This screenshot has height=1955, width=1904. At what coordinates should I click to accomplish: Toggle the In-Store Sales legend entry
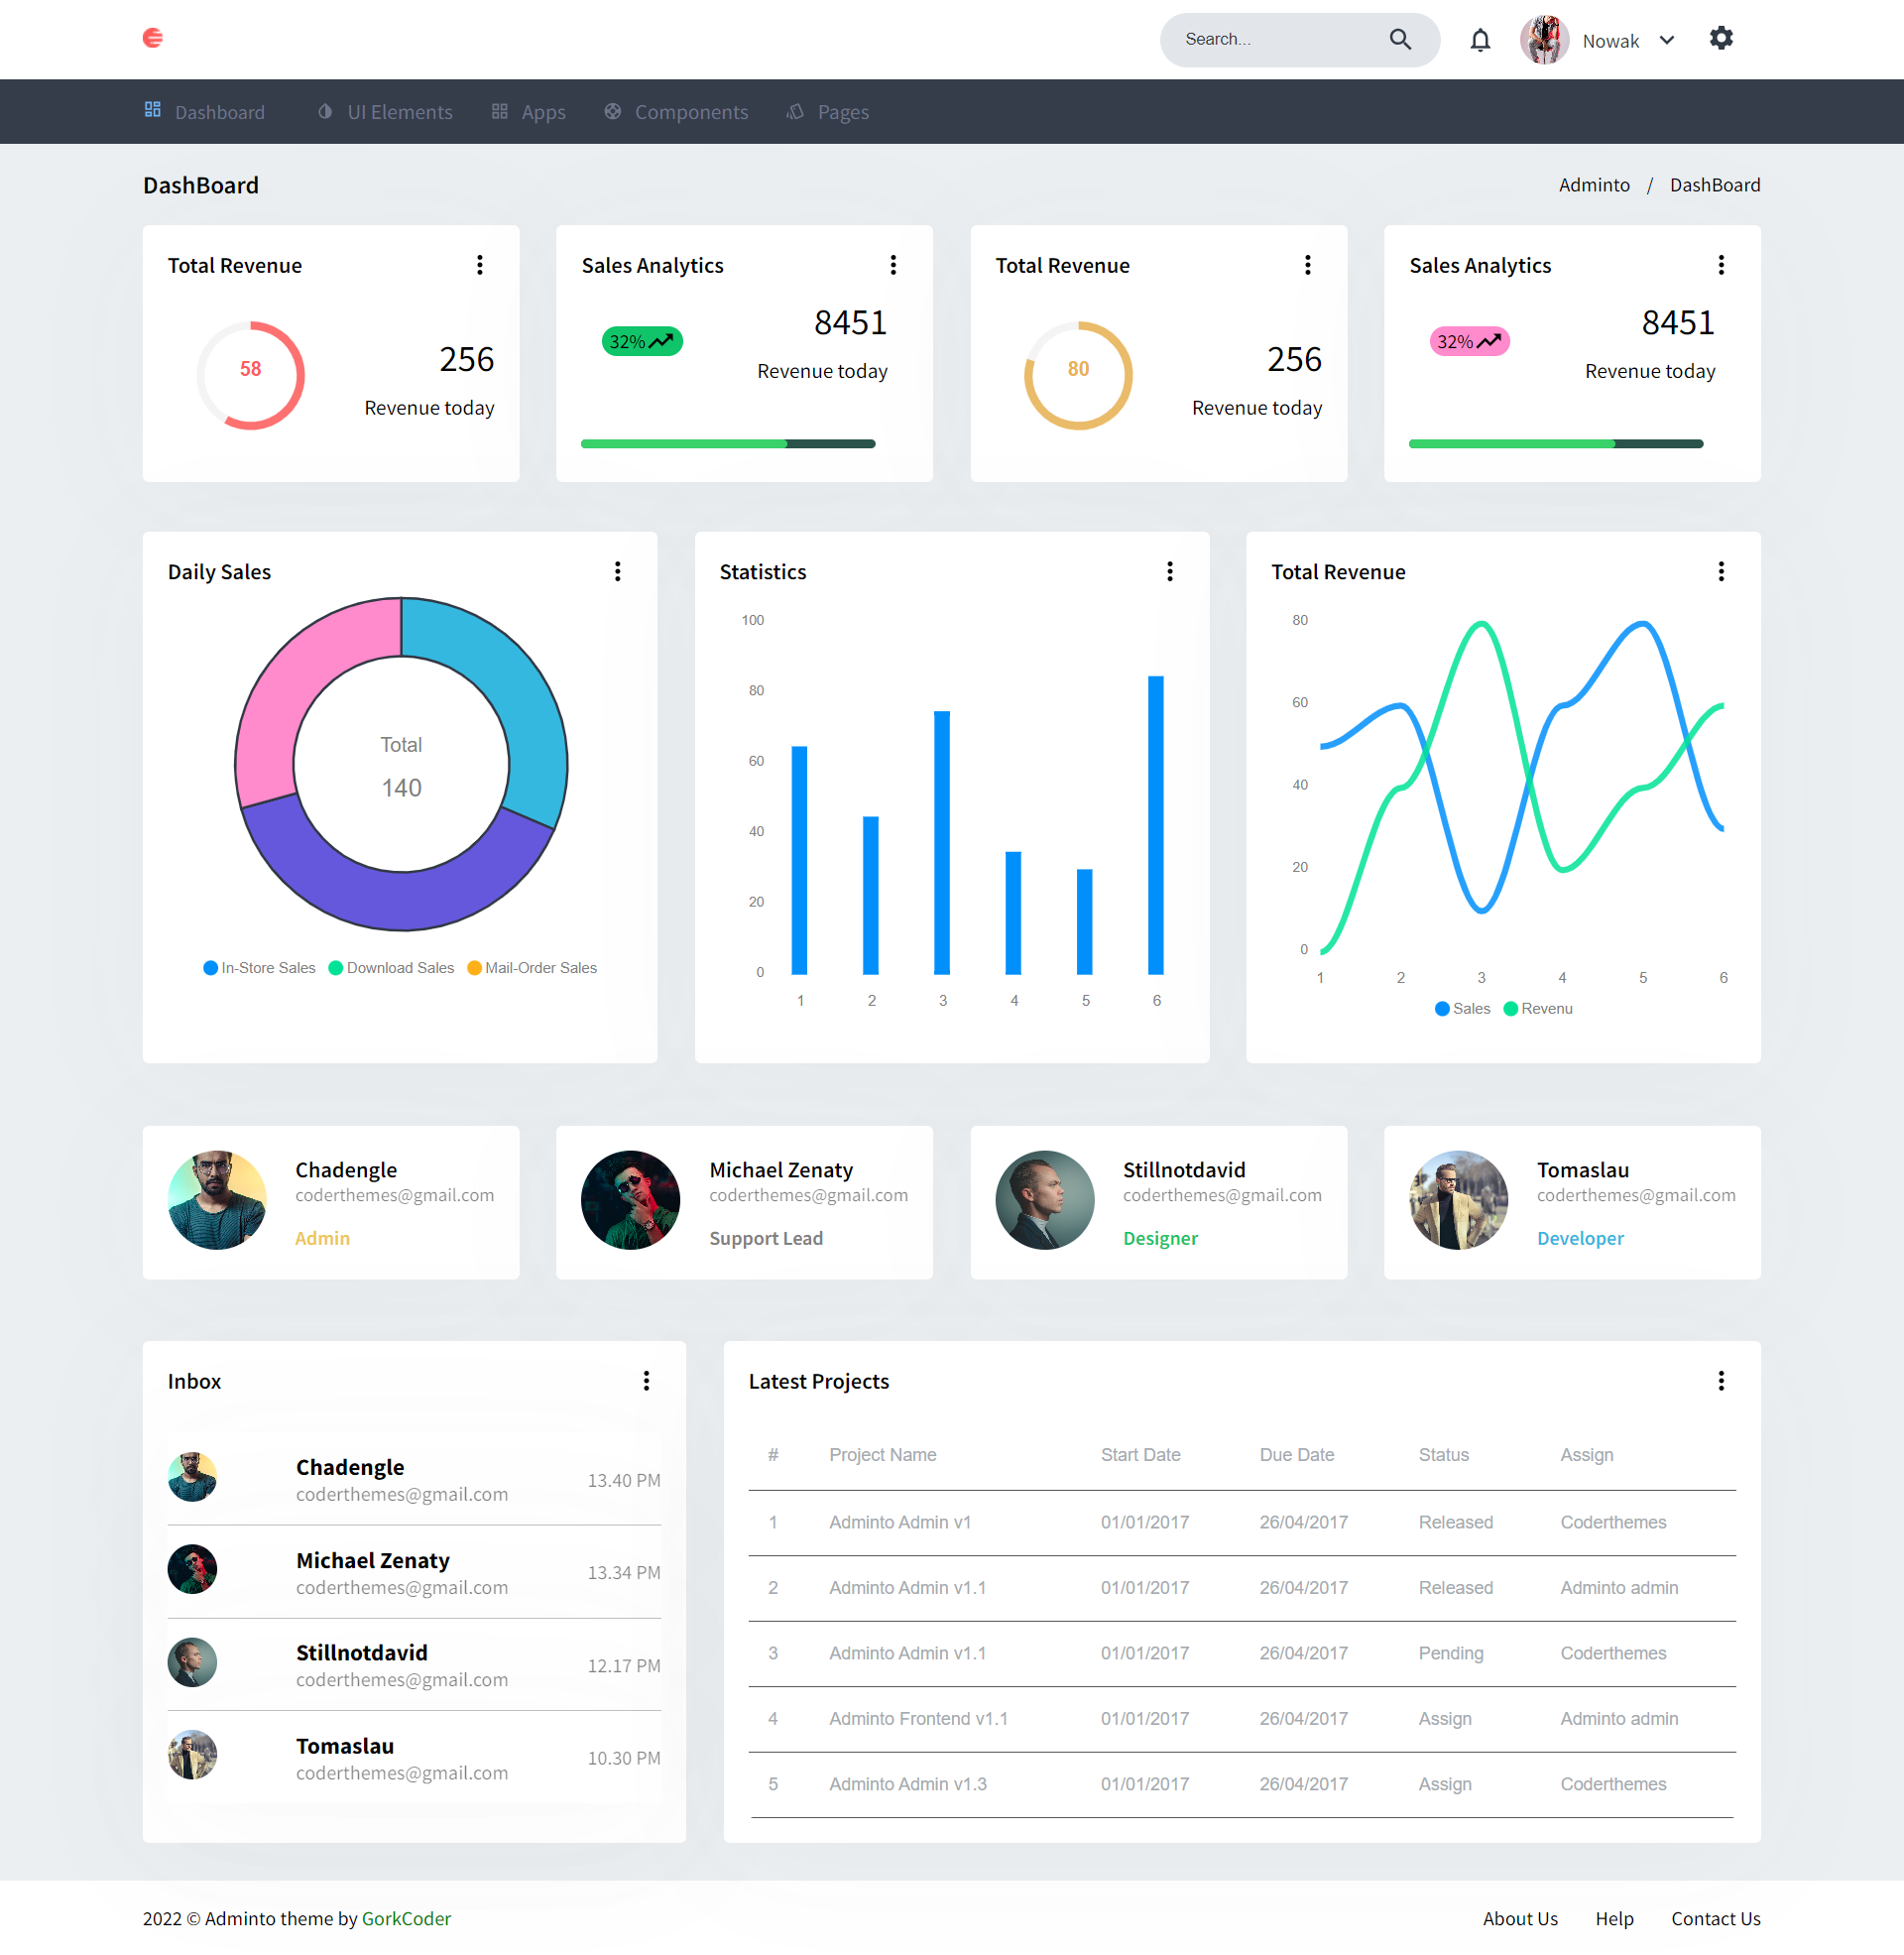coord(258,967)
